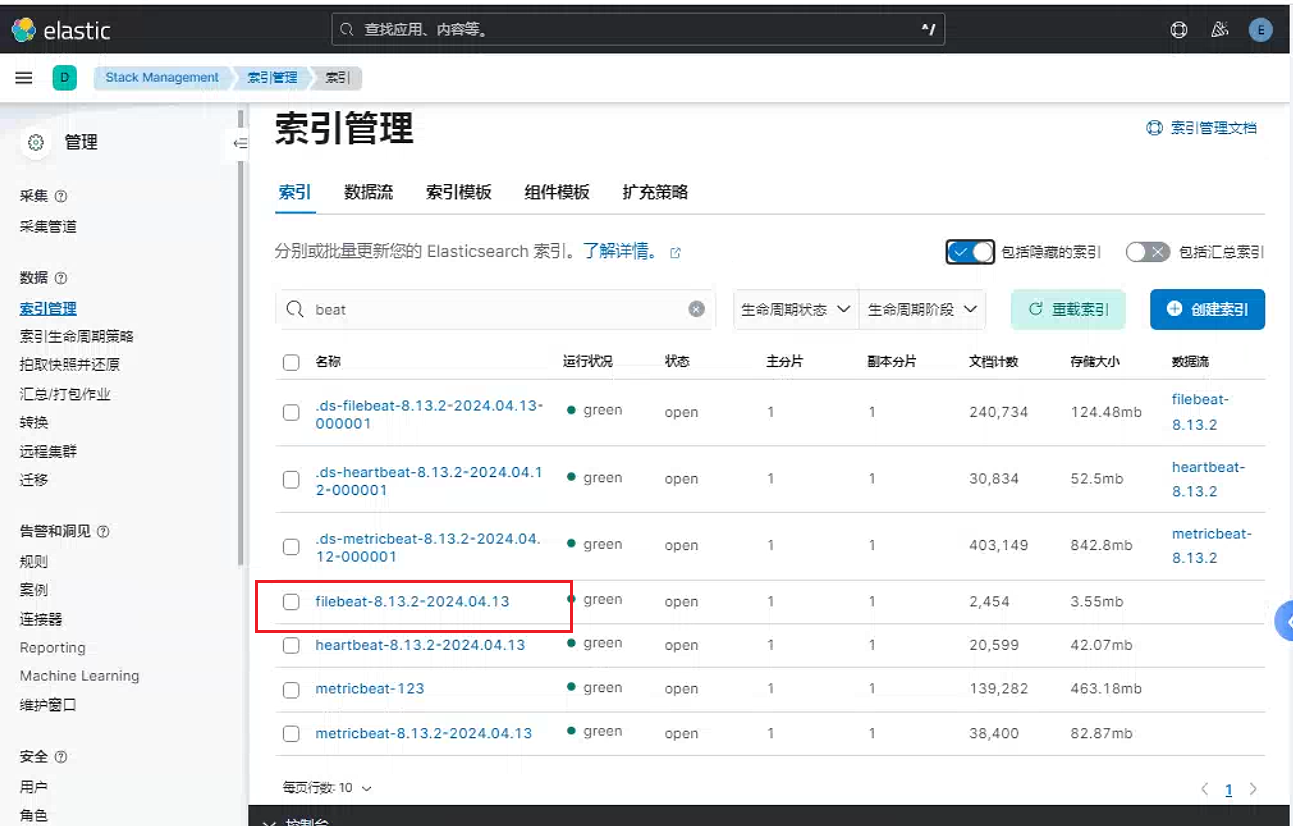The height and width of the screenshot is (826, 1293).
Task: Go to next page arrow
Action: 1253,789
